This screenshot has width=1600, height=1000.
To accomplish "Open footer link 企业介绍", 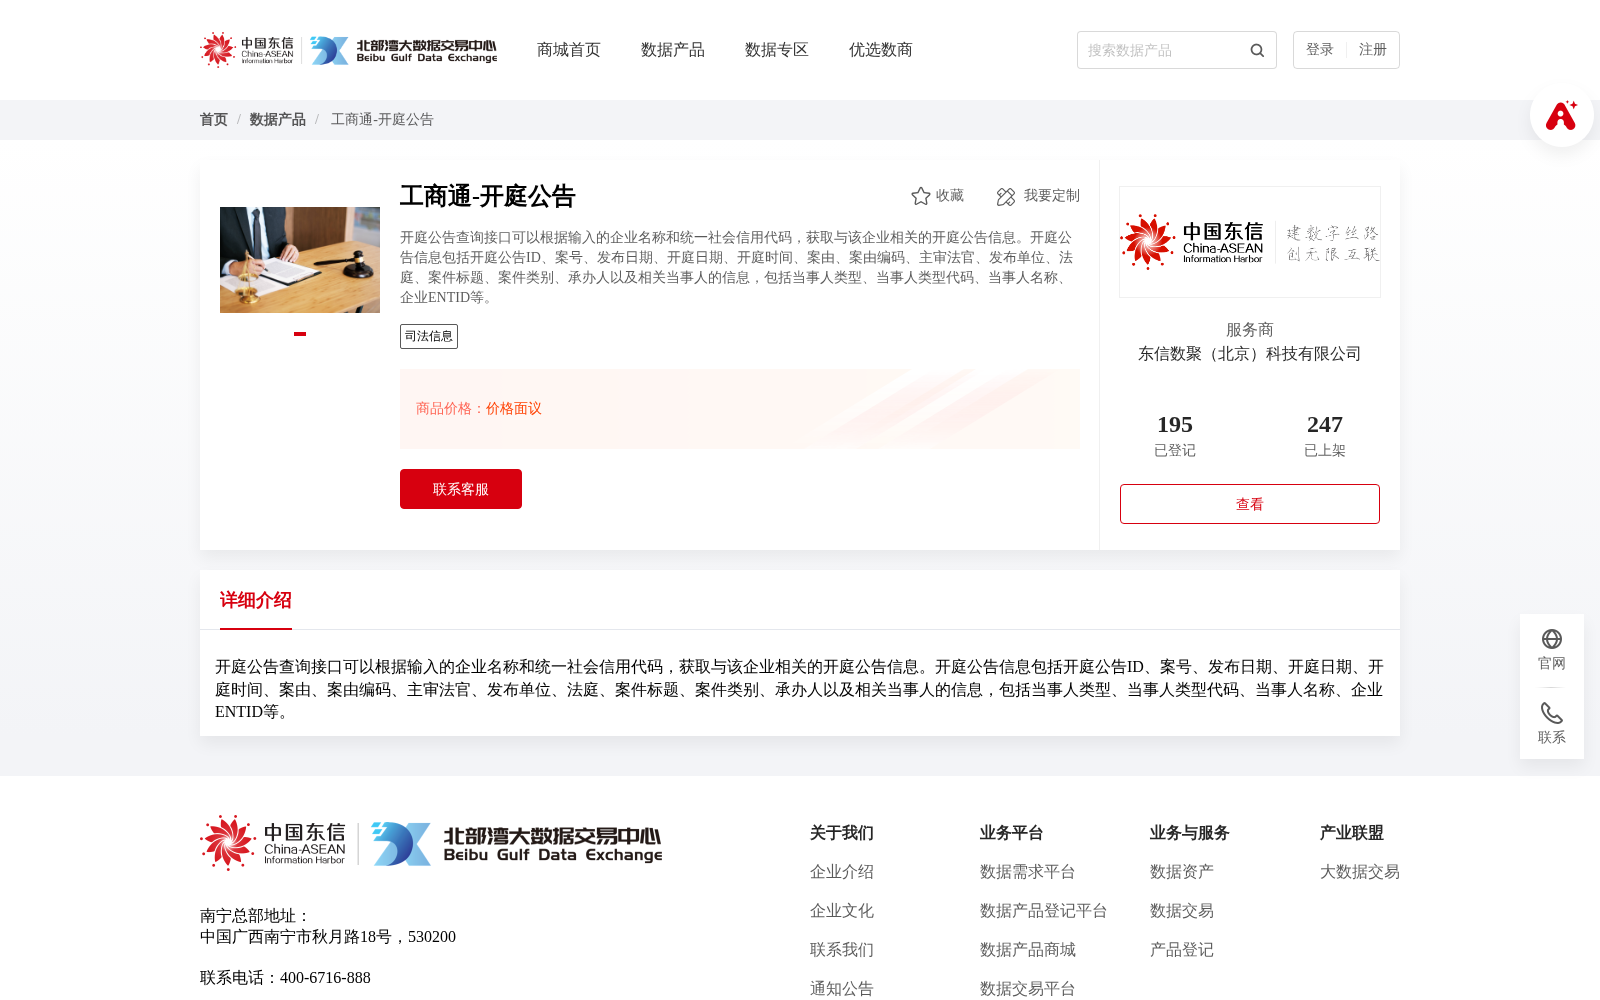I will click(x=842, y=872).
